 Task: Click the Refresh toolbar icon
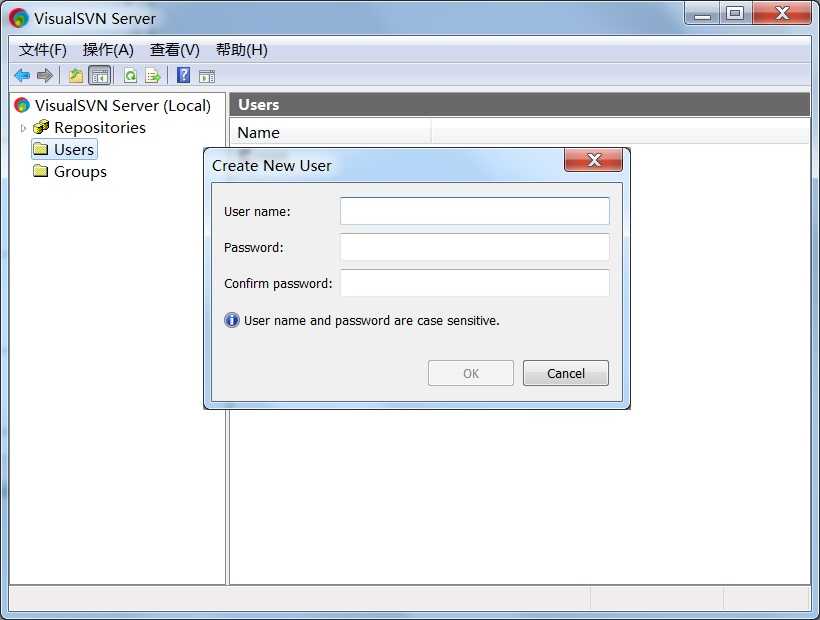(x=130, y=76)
